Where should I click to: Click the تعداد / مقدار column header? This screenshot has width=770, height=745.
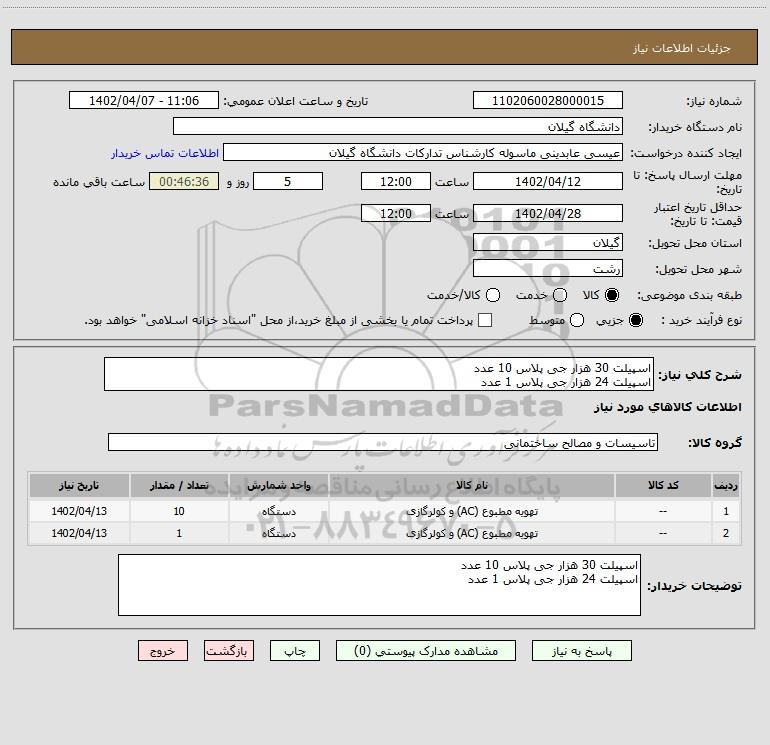pyautogui.click(x=179, y=485)
